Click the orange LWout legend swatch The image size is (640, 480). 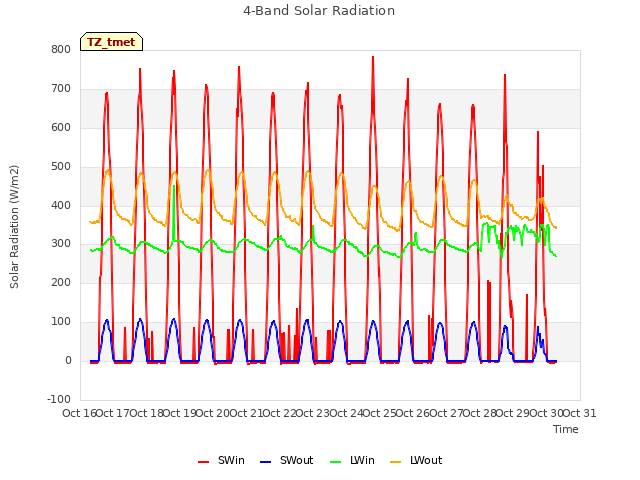tap(395, 462)
